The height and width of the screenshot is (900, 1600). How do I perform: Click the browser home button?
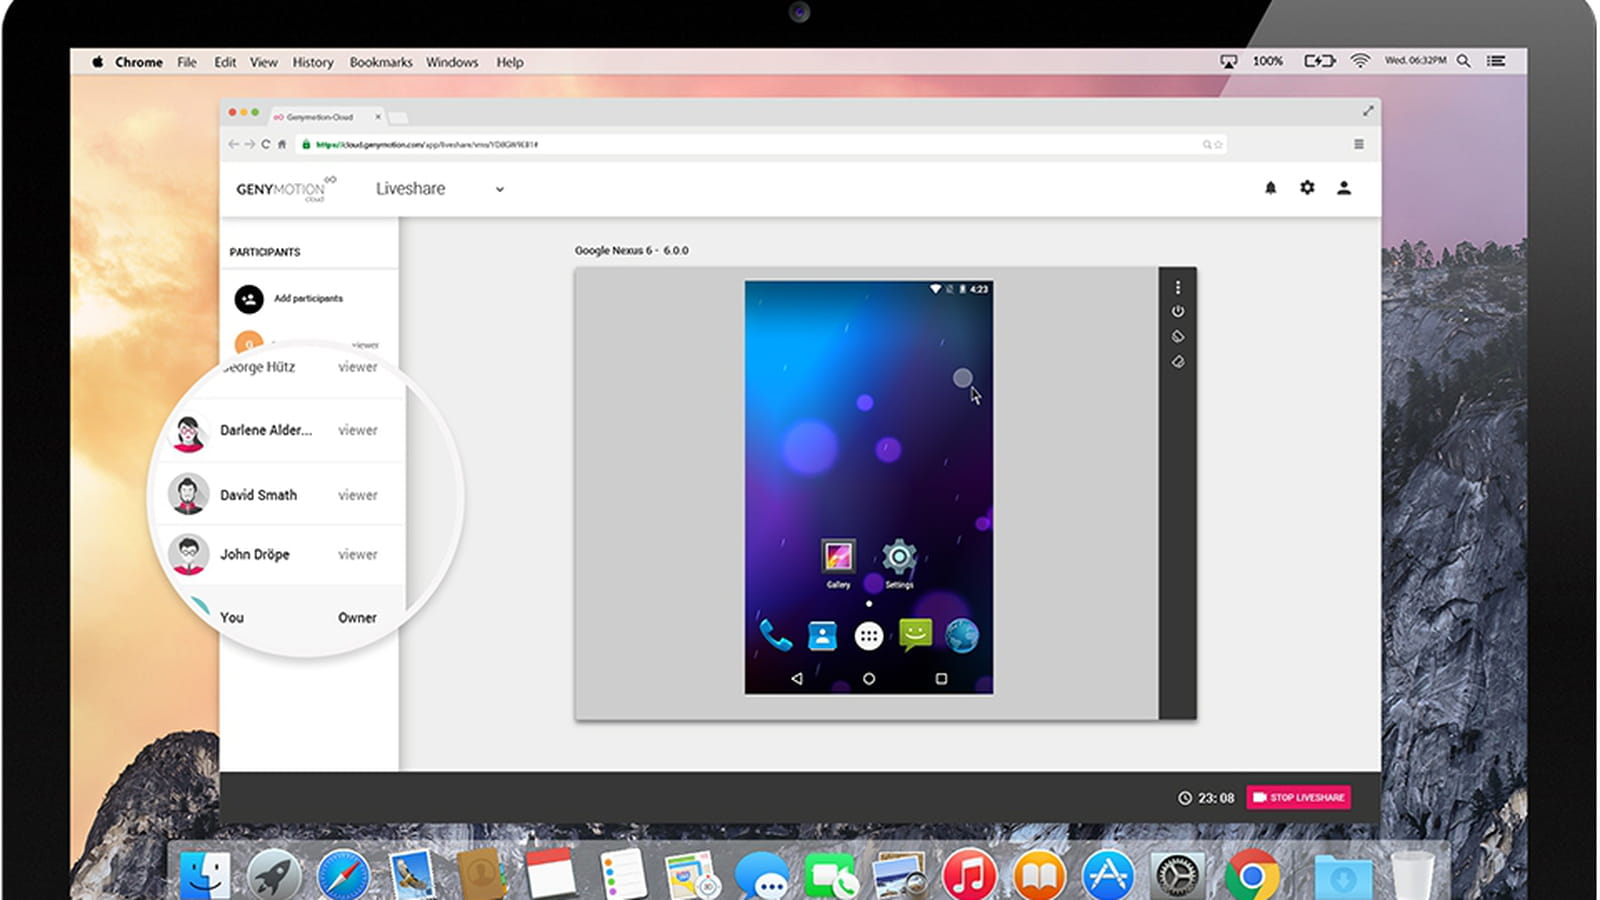tap(282, 144)
